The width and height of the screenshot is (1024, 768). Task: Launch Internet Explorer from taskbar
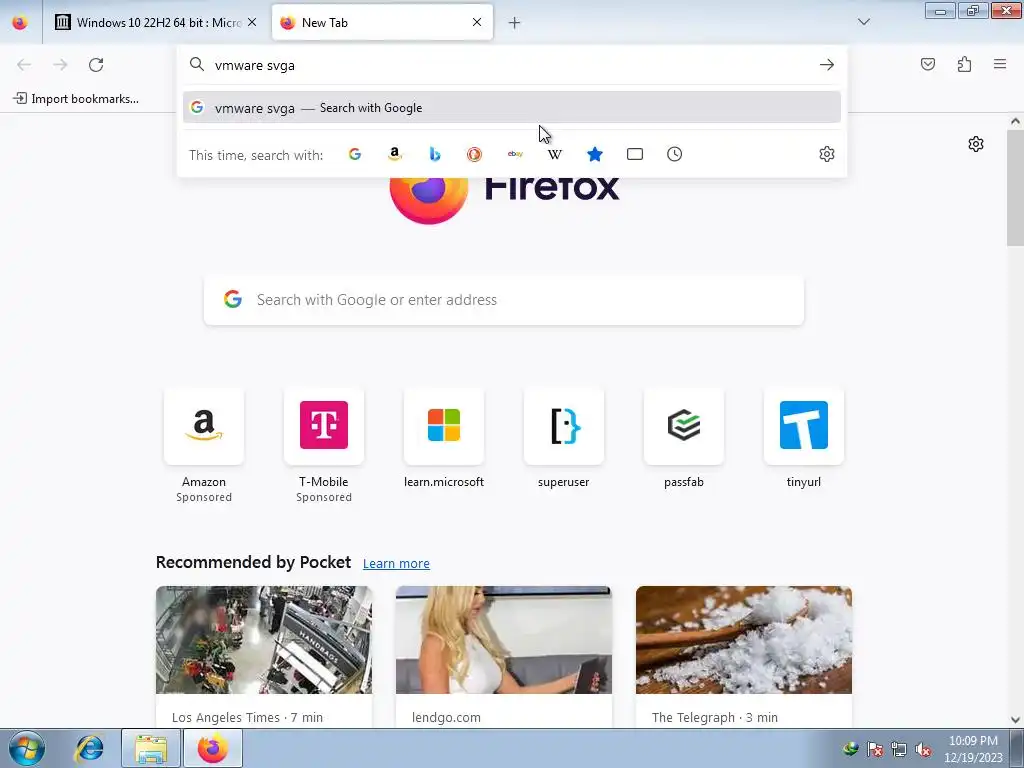coord(89,748)
